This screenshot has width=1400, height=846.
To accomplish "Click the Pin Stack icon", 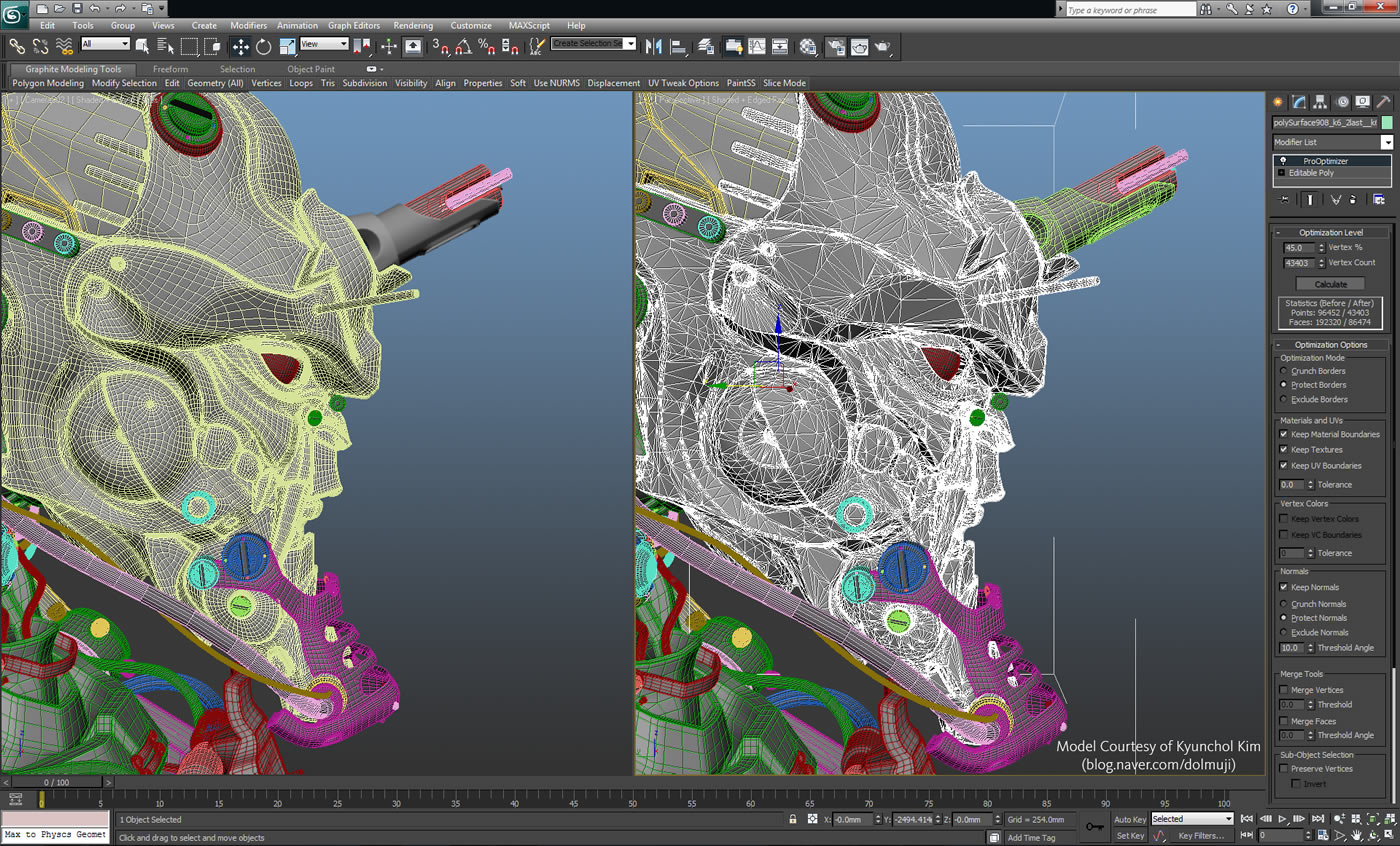I will (1285, 199).
